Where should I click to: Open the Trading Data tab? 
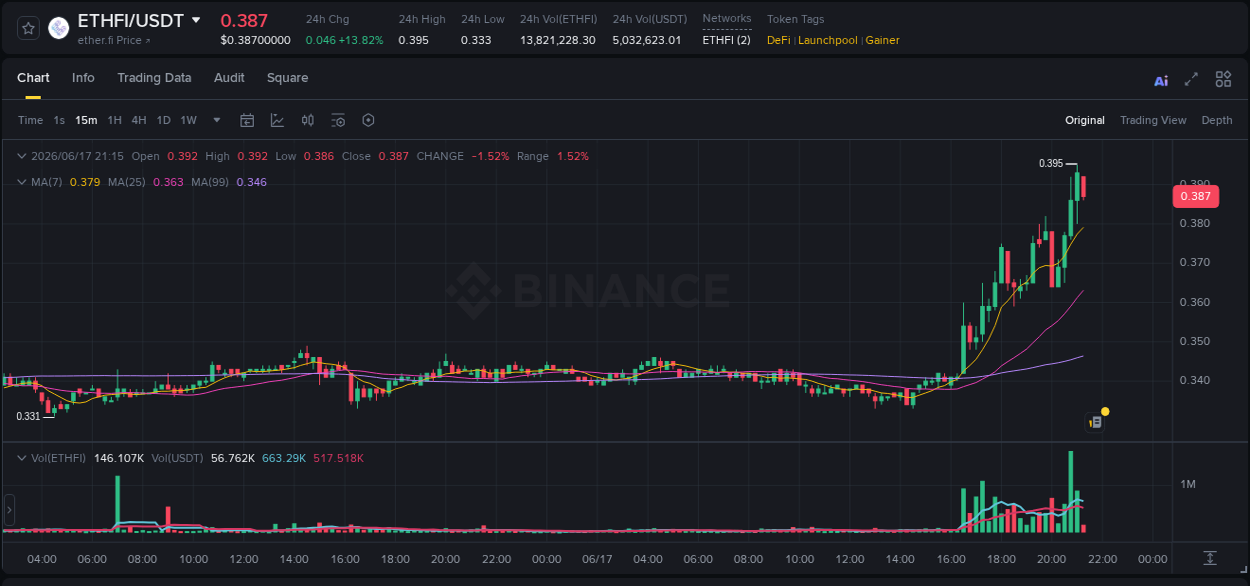(x=154, y=78)
